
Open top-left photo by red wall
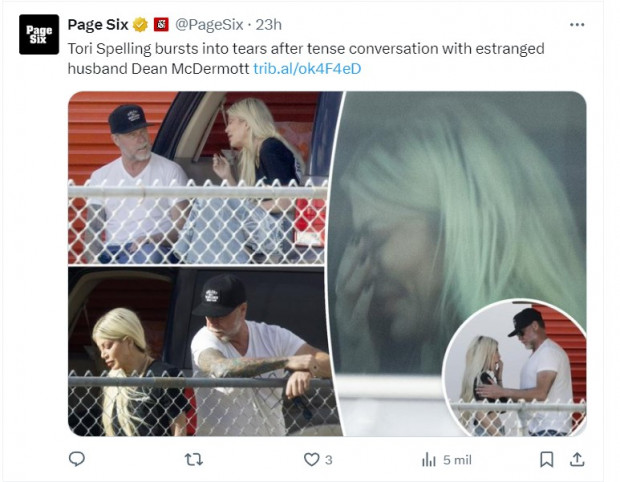click(x=197, y=178)
